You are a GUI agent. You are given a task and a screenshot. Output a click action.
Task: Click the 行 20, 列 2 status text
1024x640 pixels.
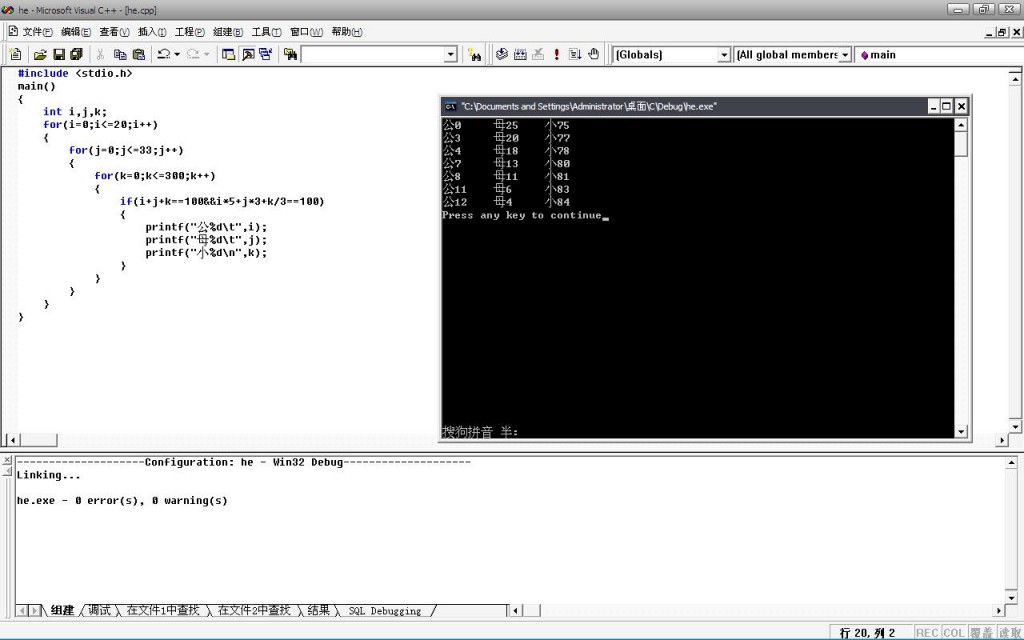coord(867,632)
